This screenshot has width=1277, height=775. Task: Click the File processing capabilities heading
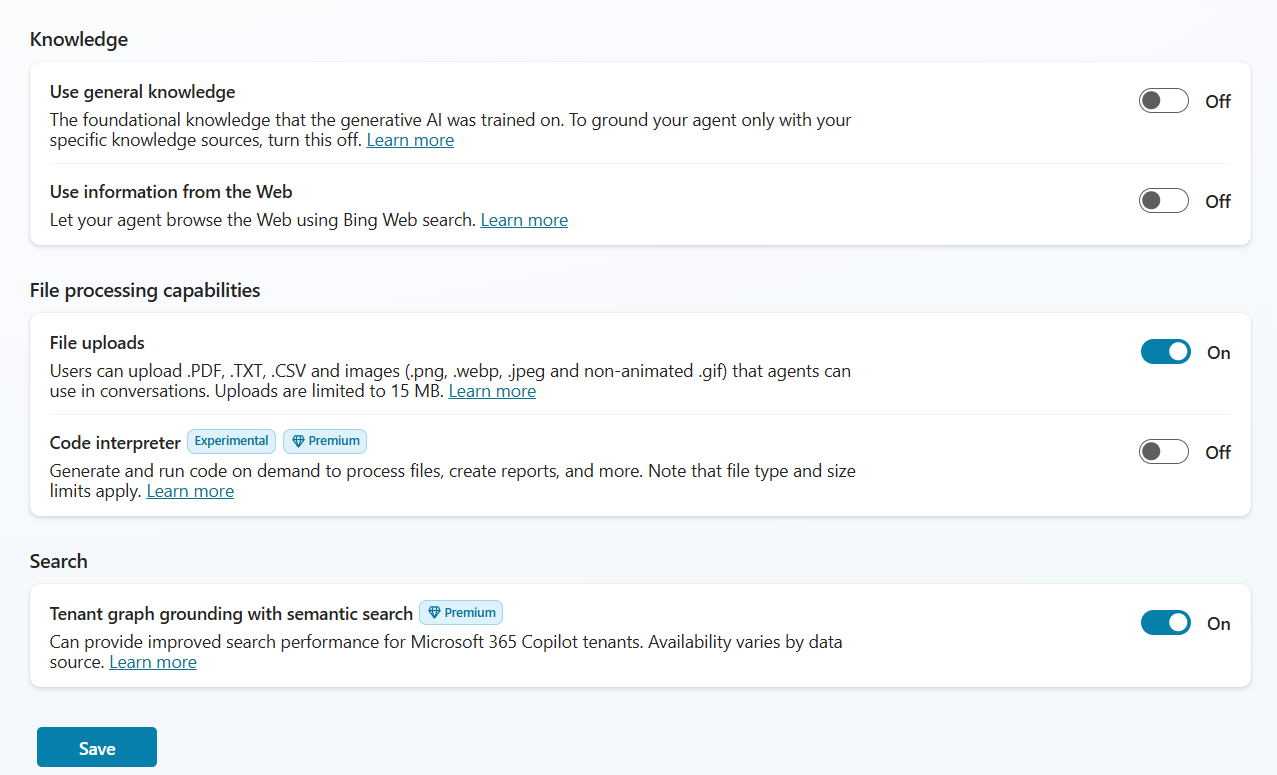(145, 291)
